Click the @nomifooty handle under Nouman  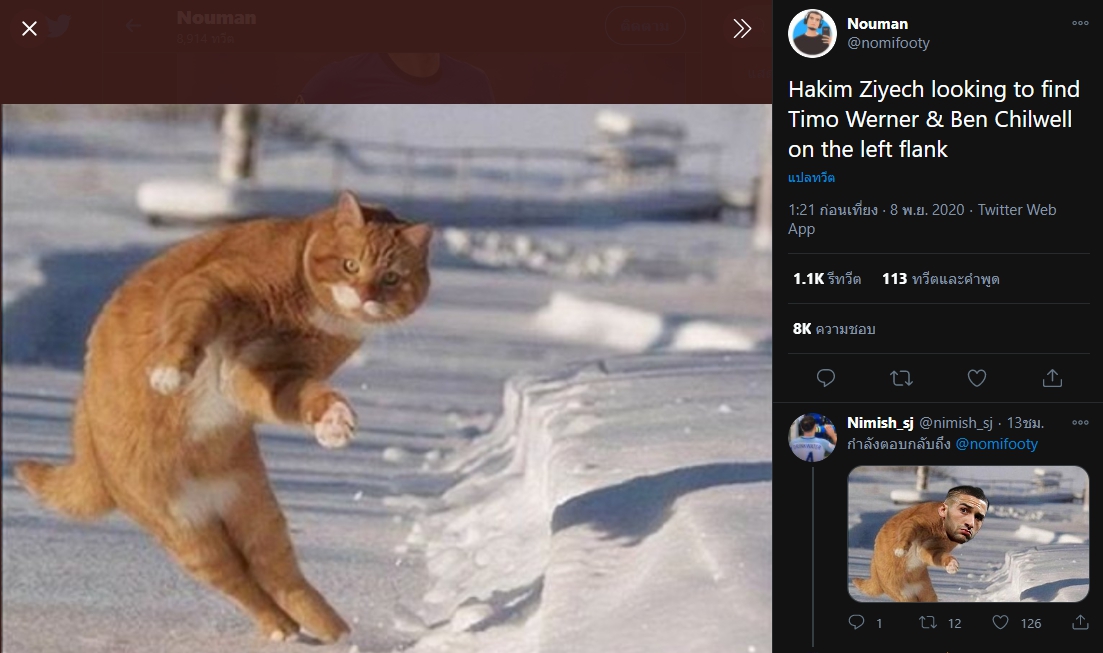coord(888,43)
